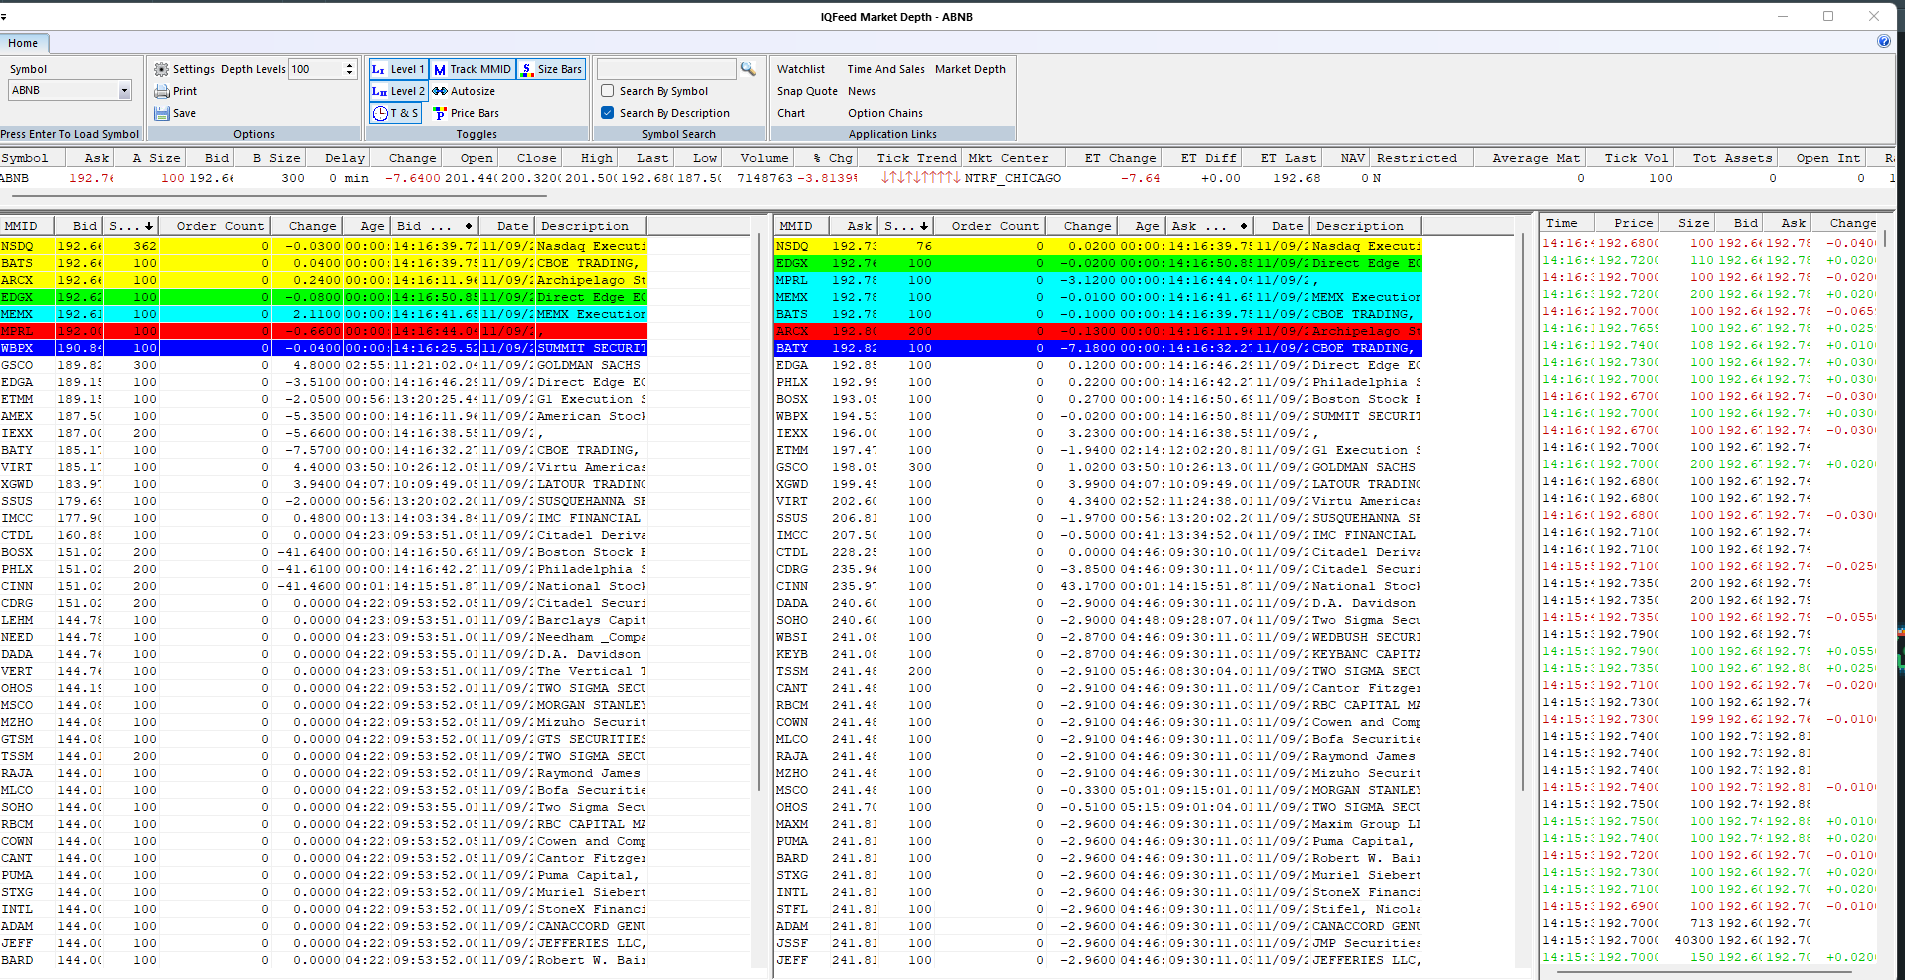Open the Watchlist link
1905x980 pixels.
coord(802,69)
